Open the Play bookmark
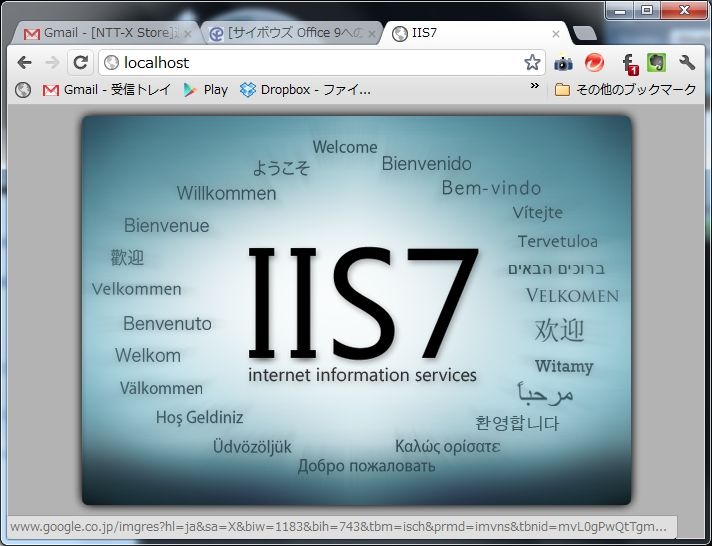 [205, 90]
